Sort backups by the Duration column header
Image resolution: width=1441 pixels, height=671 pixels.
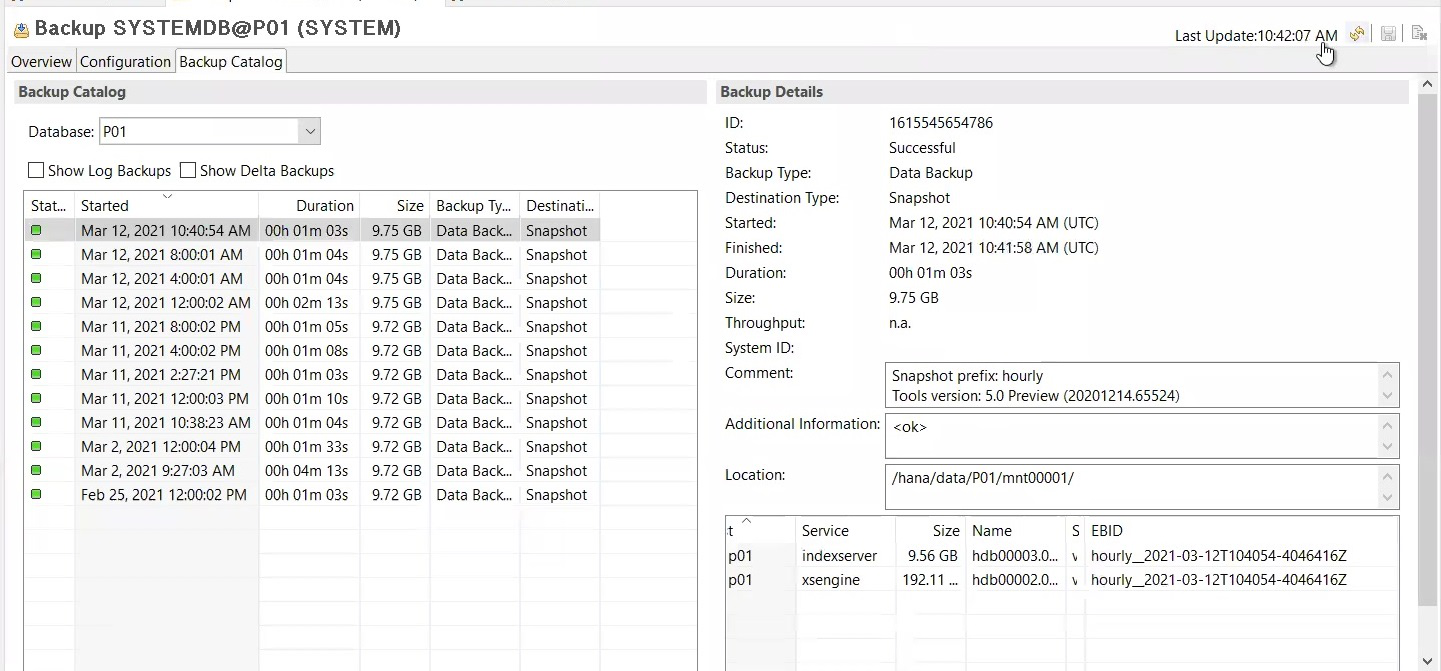pyautogui.click(x=324, y=206)
